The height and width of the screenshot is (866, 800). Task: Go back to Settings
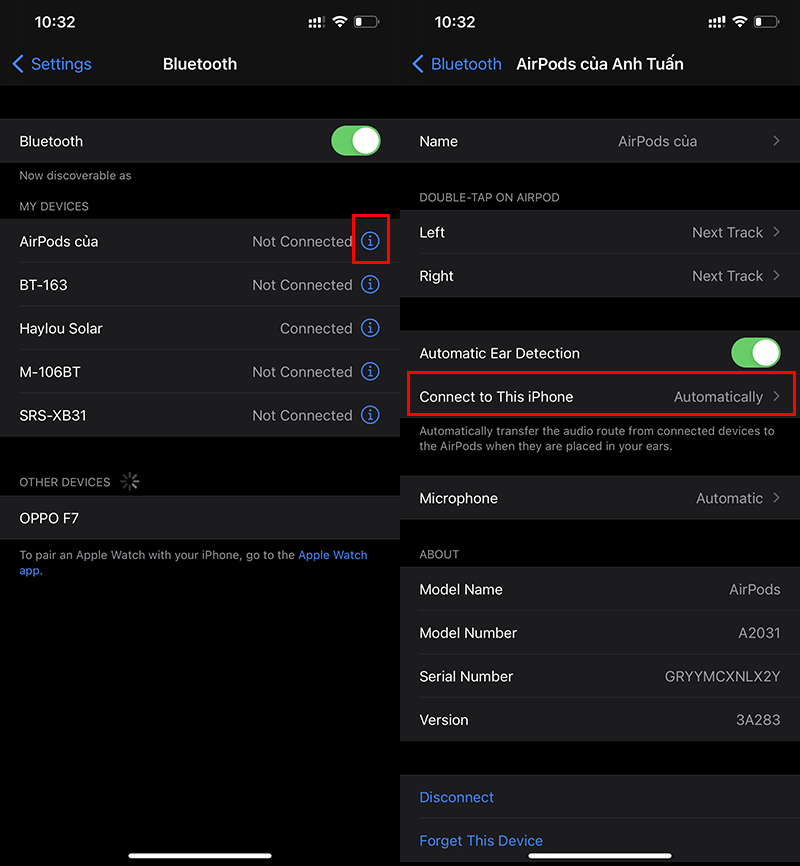52,64
